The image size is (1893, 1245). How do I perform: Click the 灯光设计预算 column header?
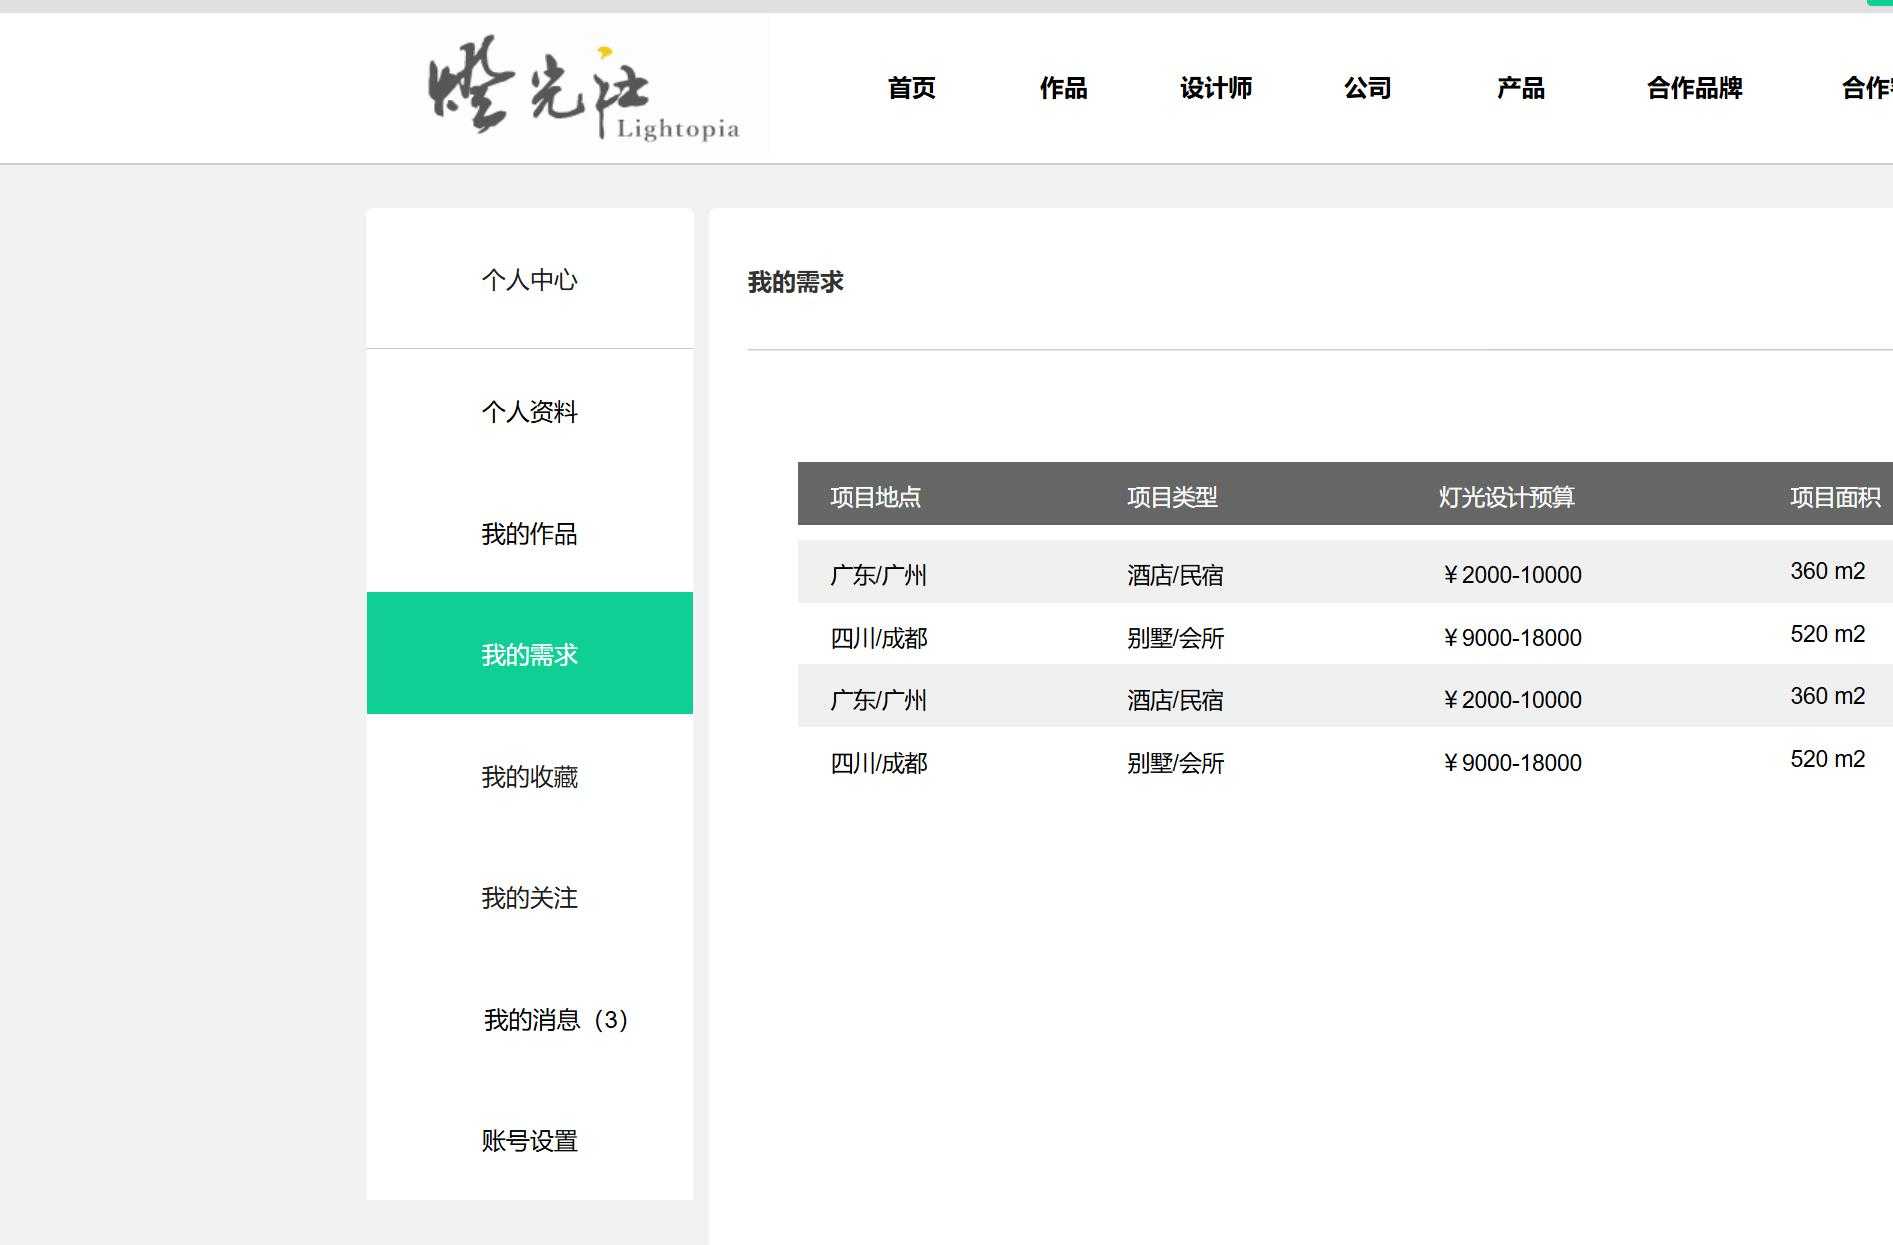[x=1507, y=497]
